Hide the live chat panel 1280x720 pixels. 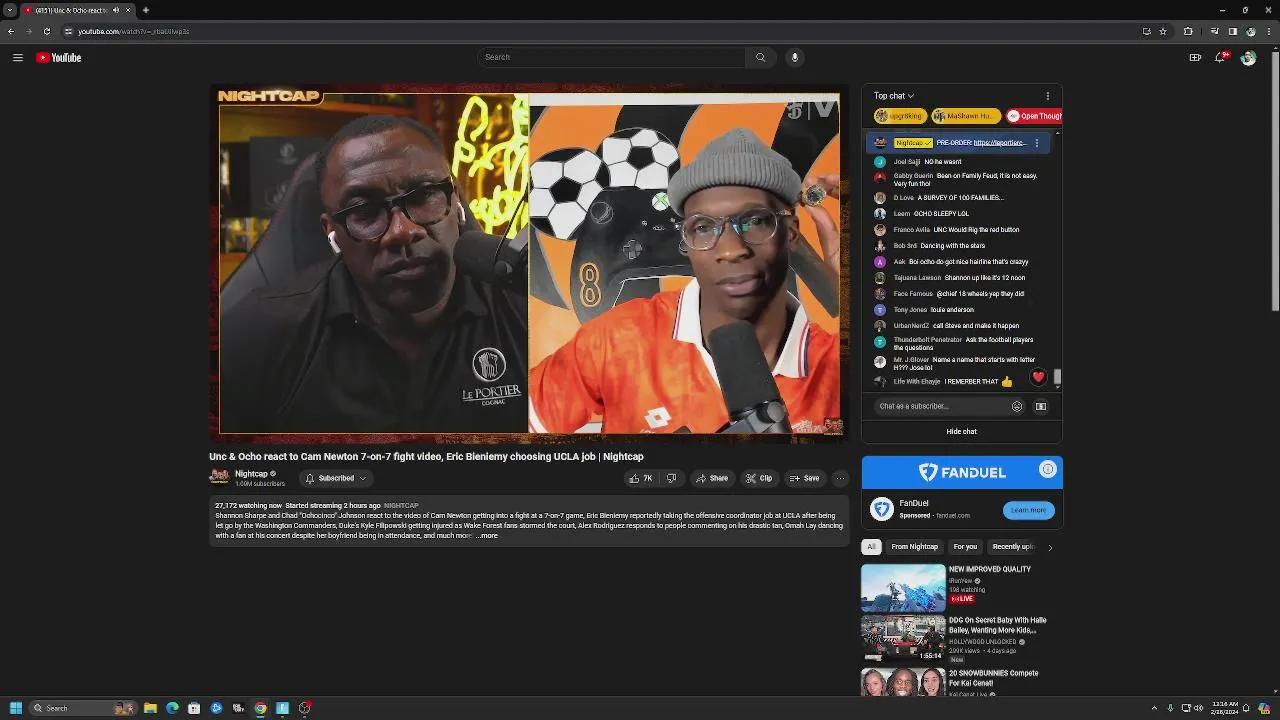coord(962,432)
